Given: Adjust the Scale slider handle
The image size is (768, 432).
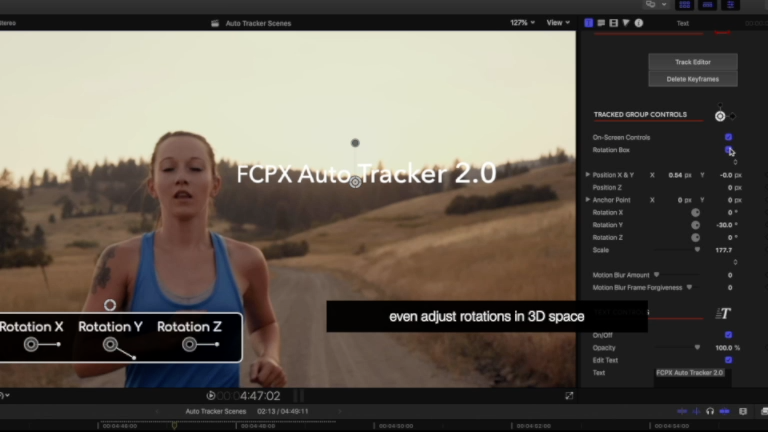Looking at the screenshot, I should (697, 250).
